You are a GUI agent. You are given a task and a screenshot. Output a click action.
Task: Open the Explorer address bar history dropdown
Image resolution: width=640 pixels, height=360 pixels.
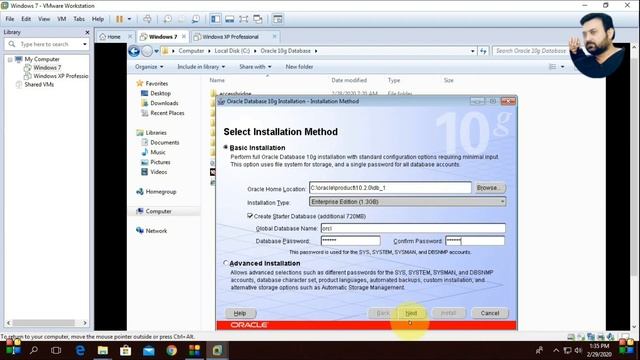[x=473, y=51]
